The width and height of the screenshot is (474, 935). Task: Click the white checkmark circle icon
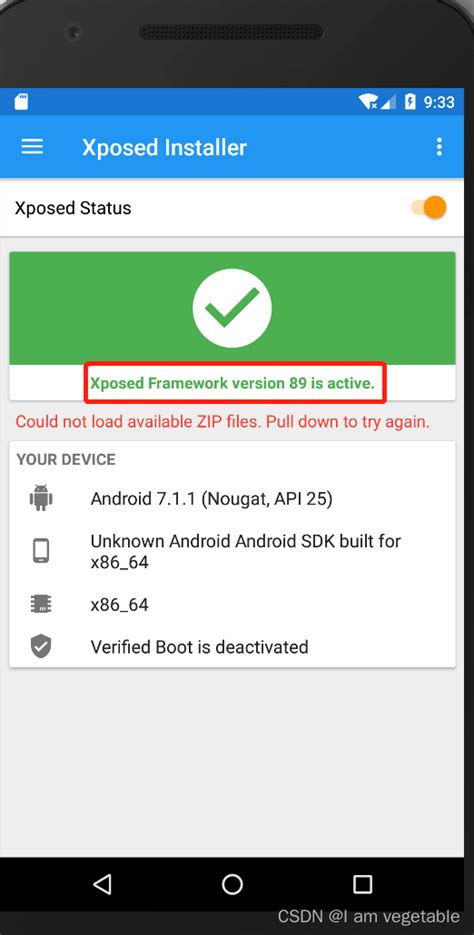(x=232, y=308)
